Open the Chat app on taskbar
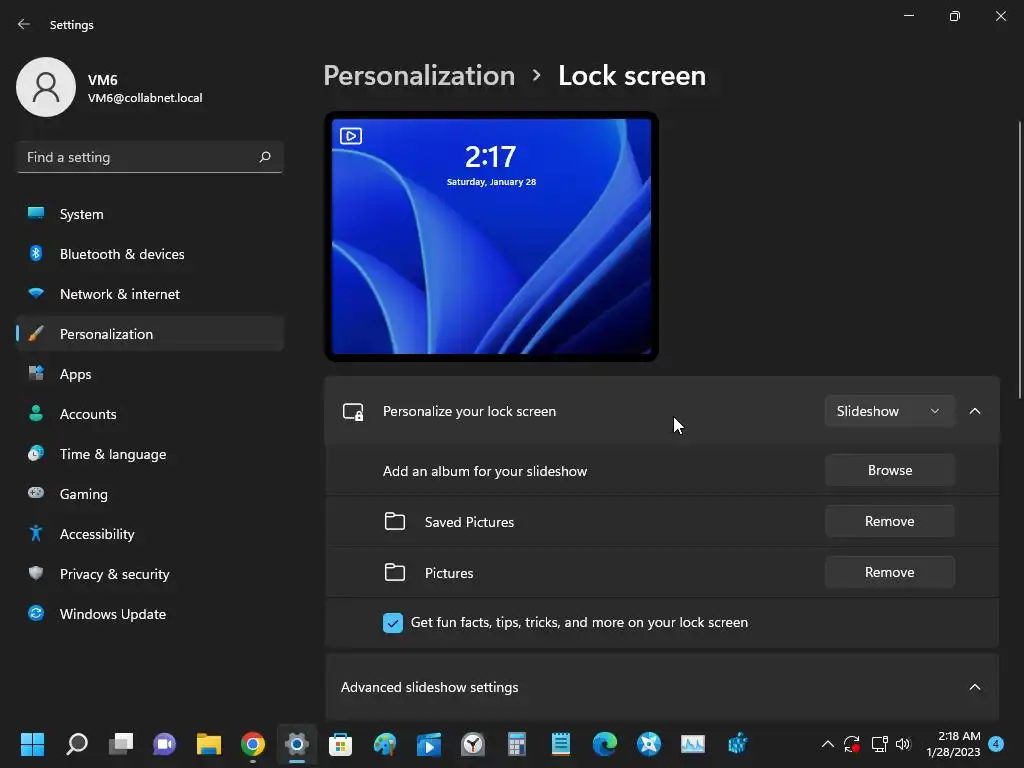 [165, 743]
